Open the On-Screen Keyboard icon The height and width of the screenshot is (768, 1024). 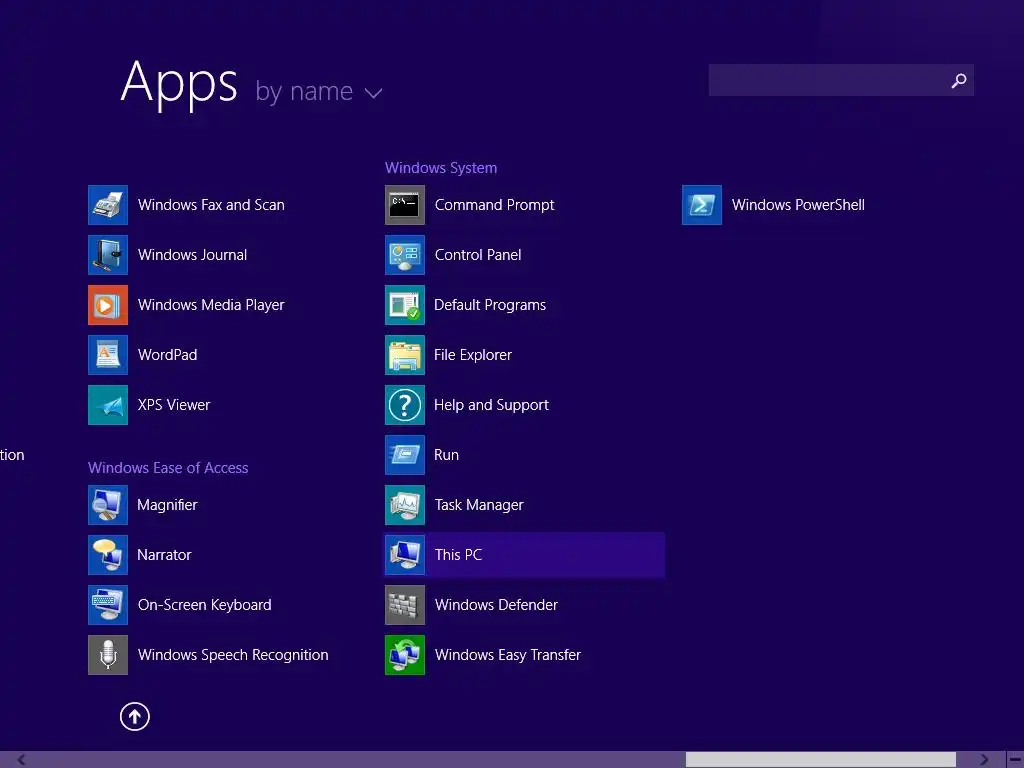[x=108, y=605]
